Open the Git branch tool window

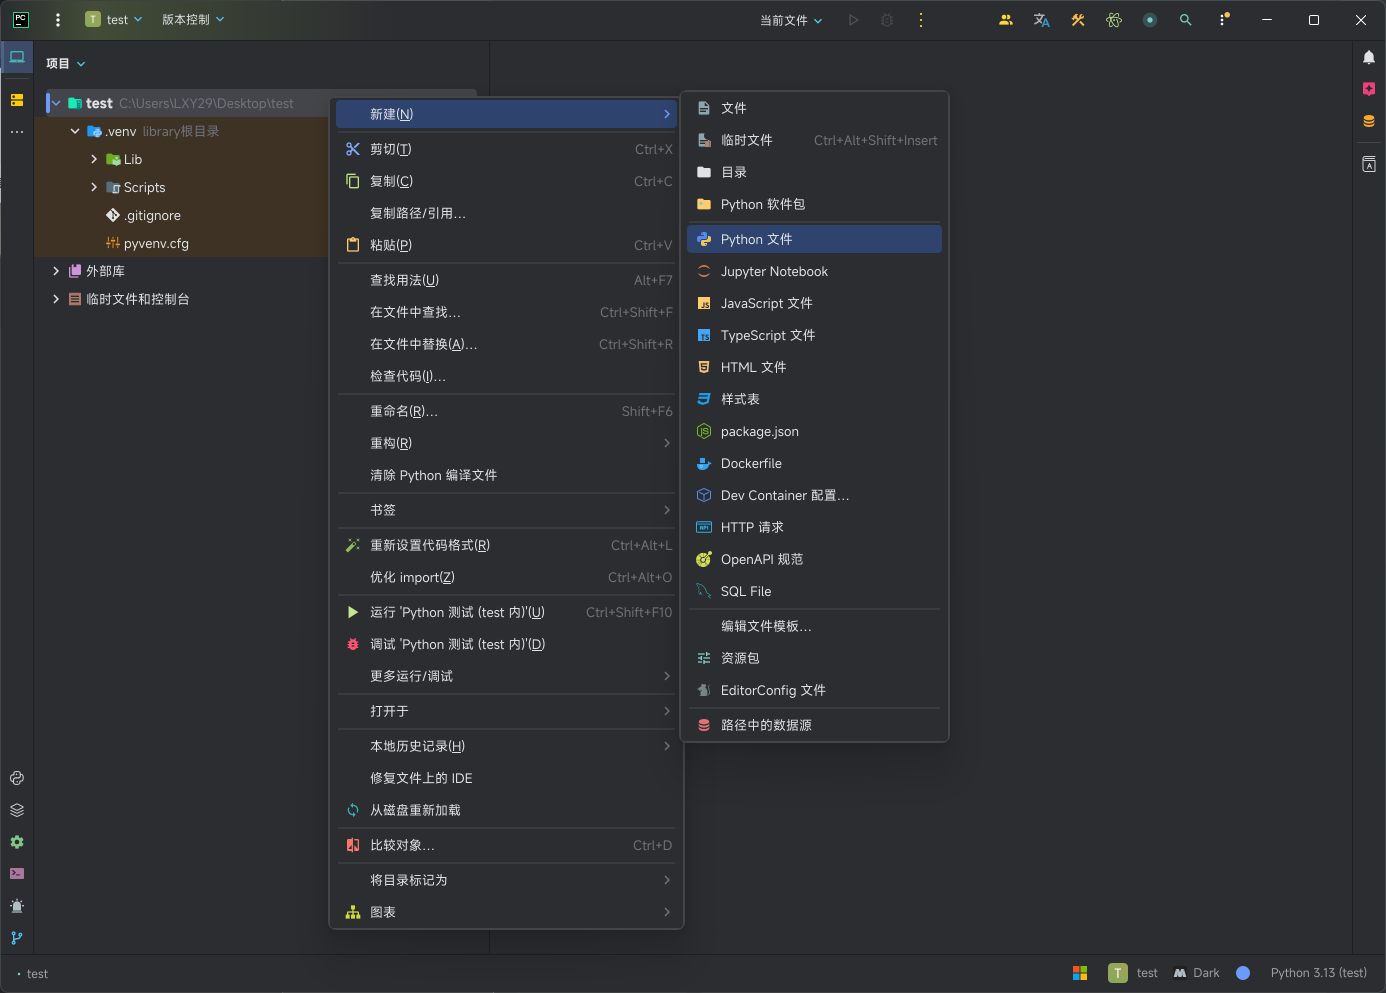[x=17, y=938]
